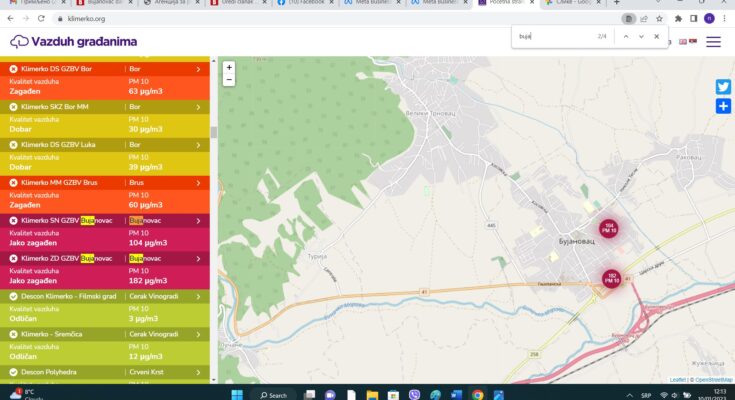Go to previous find-in-page result

pos(625,36)
